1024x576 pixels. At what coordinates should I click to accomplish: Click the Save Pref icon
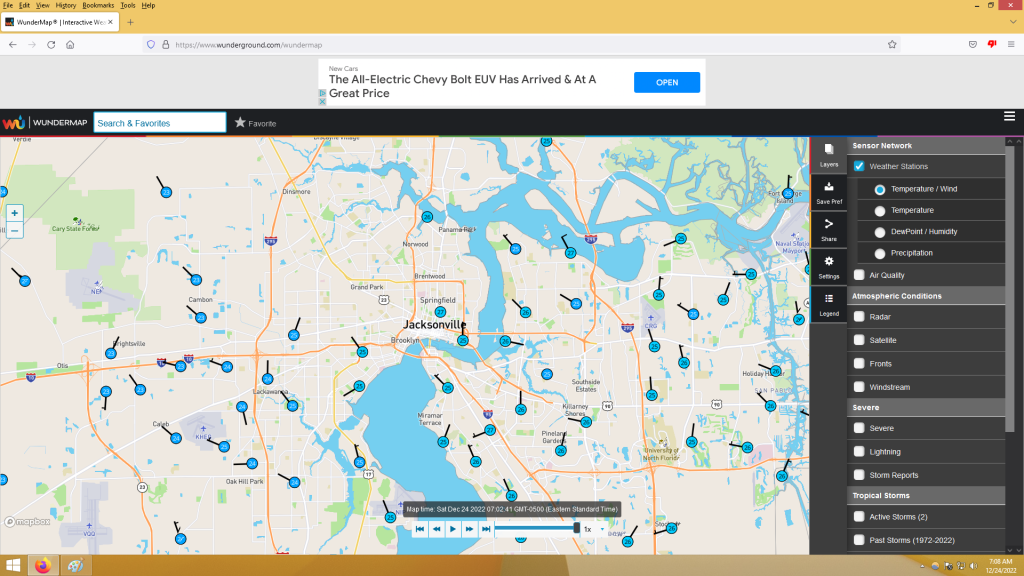pos(828,191)
